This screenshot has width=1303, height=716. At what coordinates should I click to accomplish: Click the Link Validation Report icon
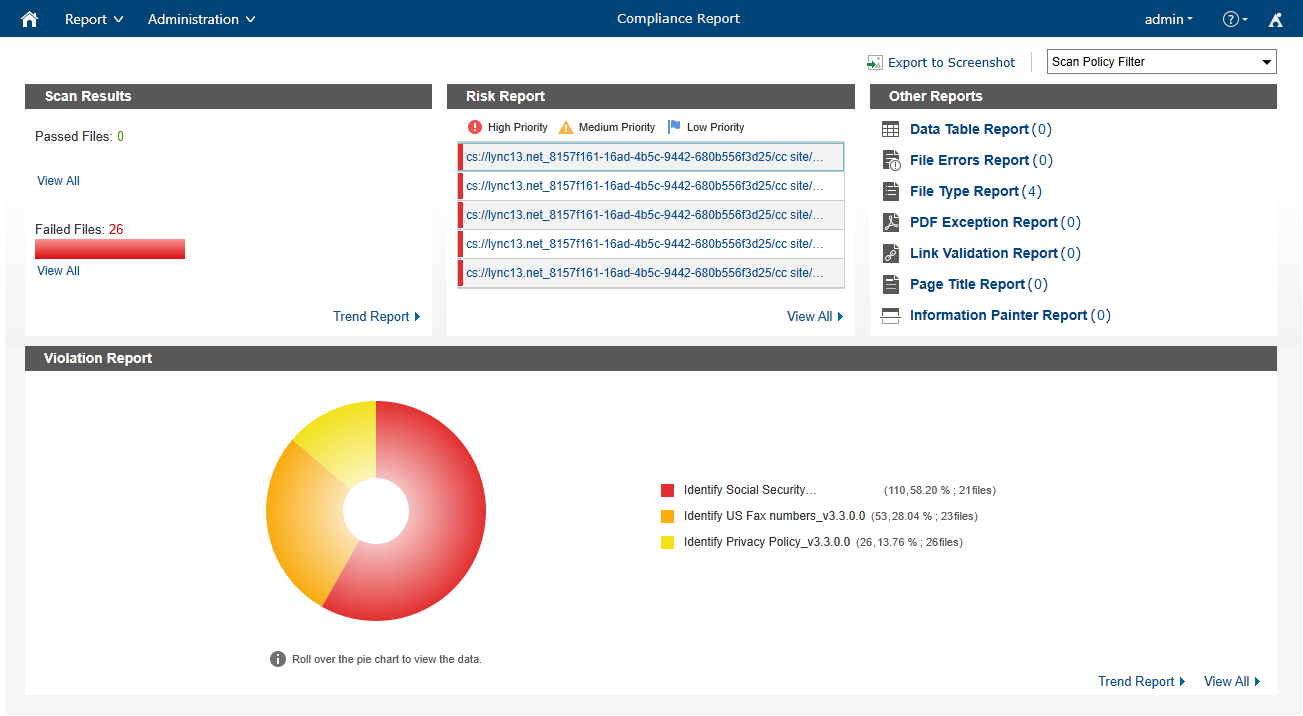pos(891,253)
